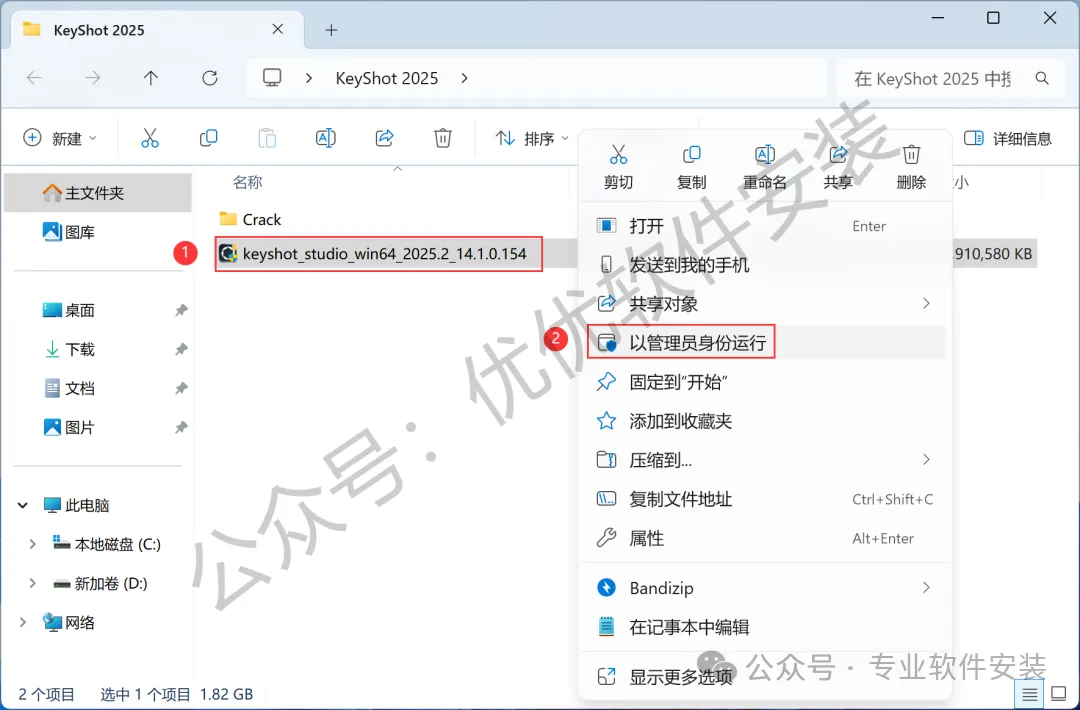This screenshot has width=1080, height=710.
Task: Open a new tab with plus button
Action: click(x=331, y=30)
